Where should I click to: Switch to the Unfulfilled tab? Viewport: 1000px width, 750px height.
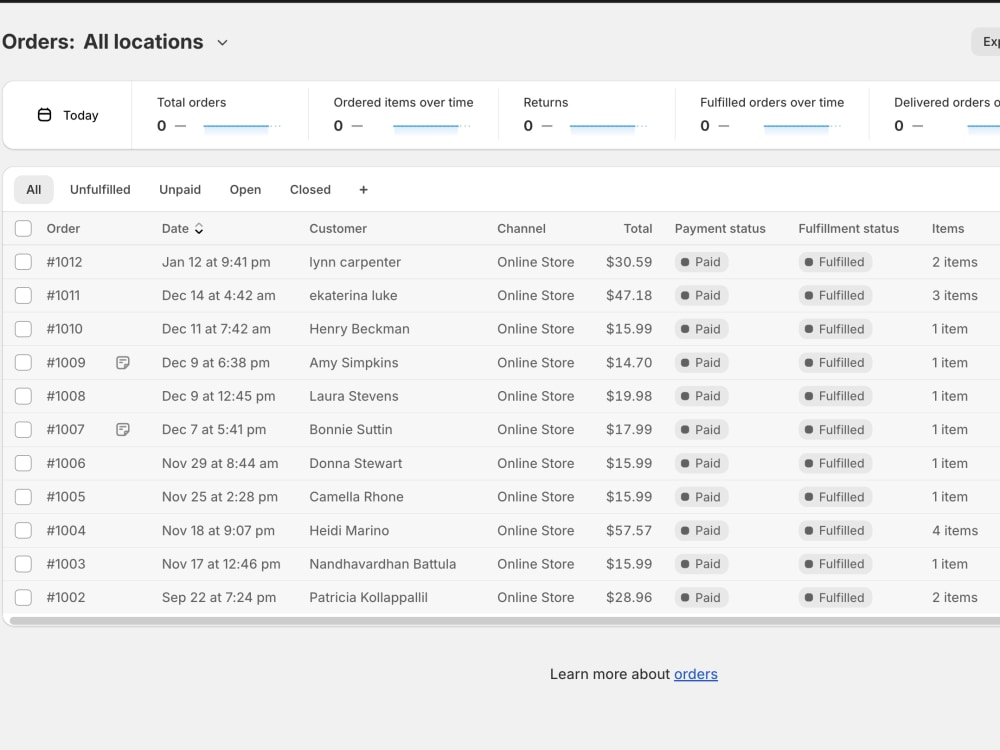(x=100, y=189)
